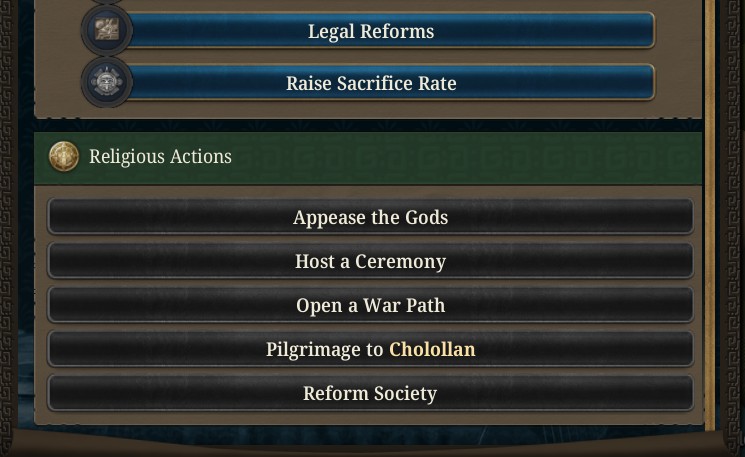Click the gold Religious Actions emblem
The width and height of the screenshot is (745, 457).
pyautogui.click(x=64, y=156)
